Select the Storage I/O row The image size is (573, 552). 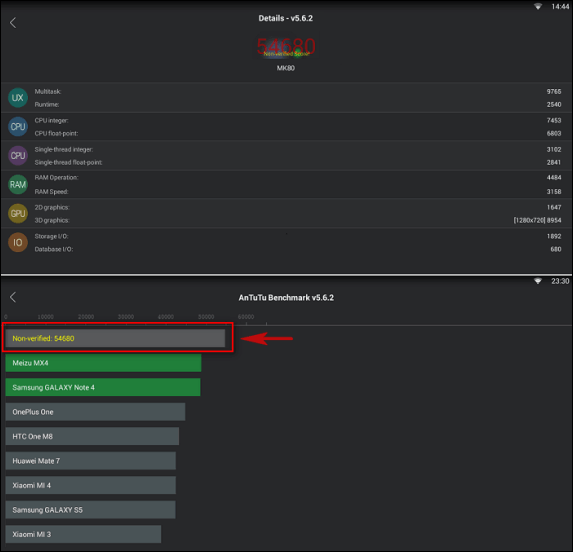point(286,236)
